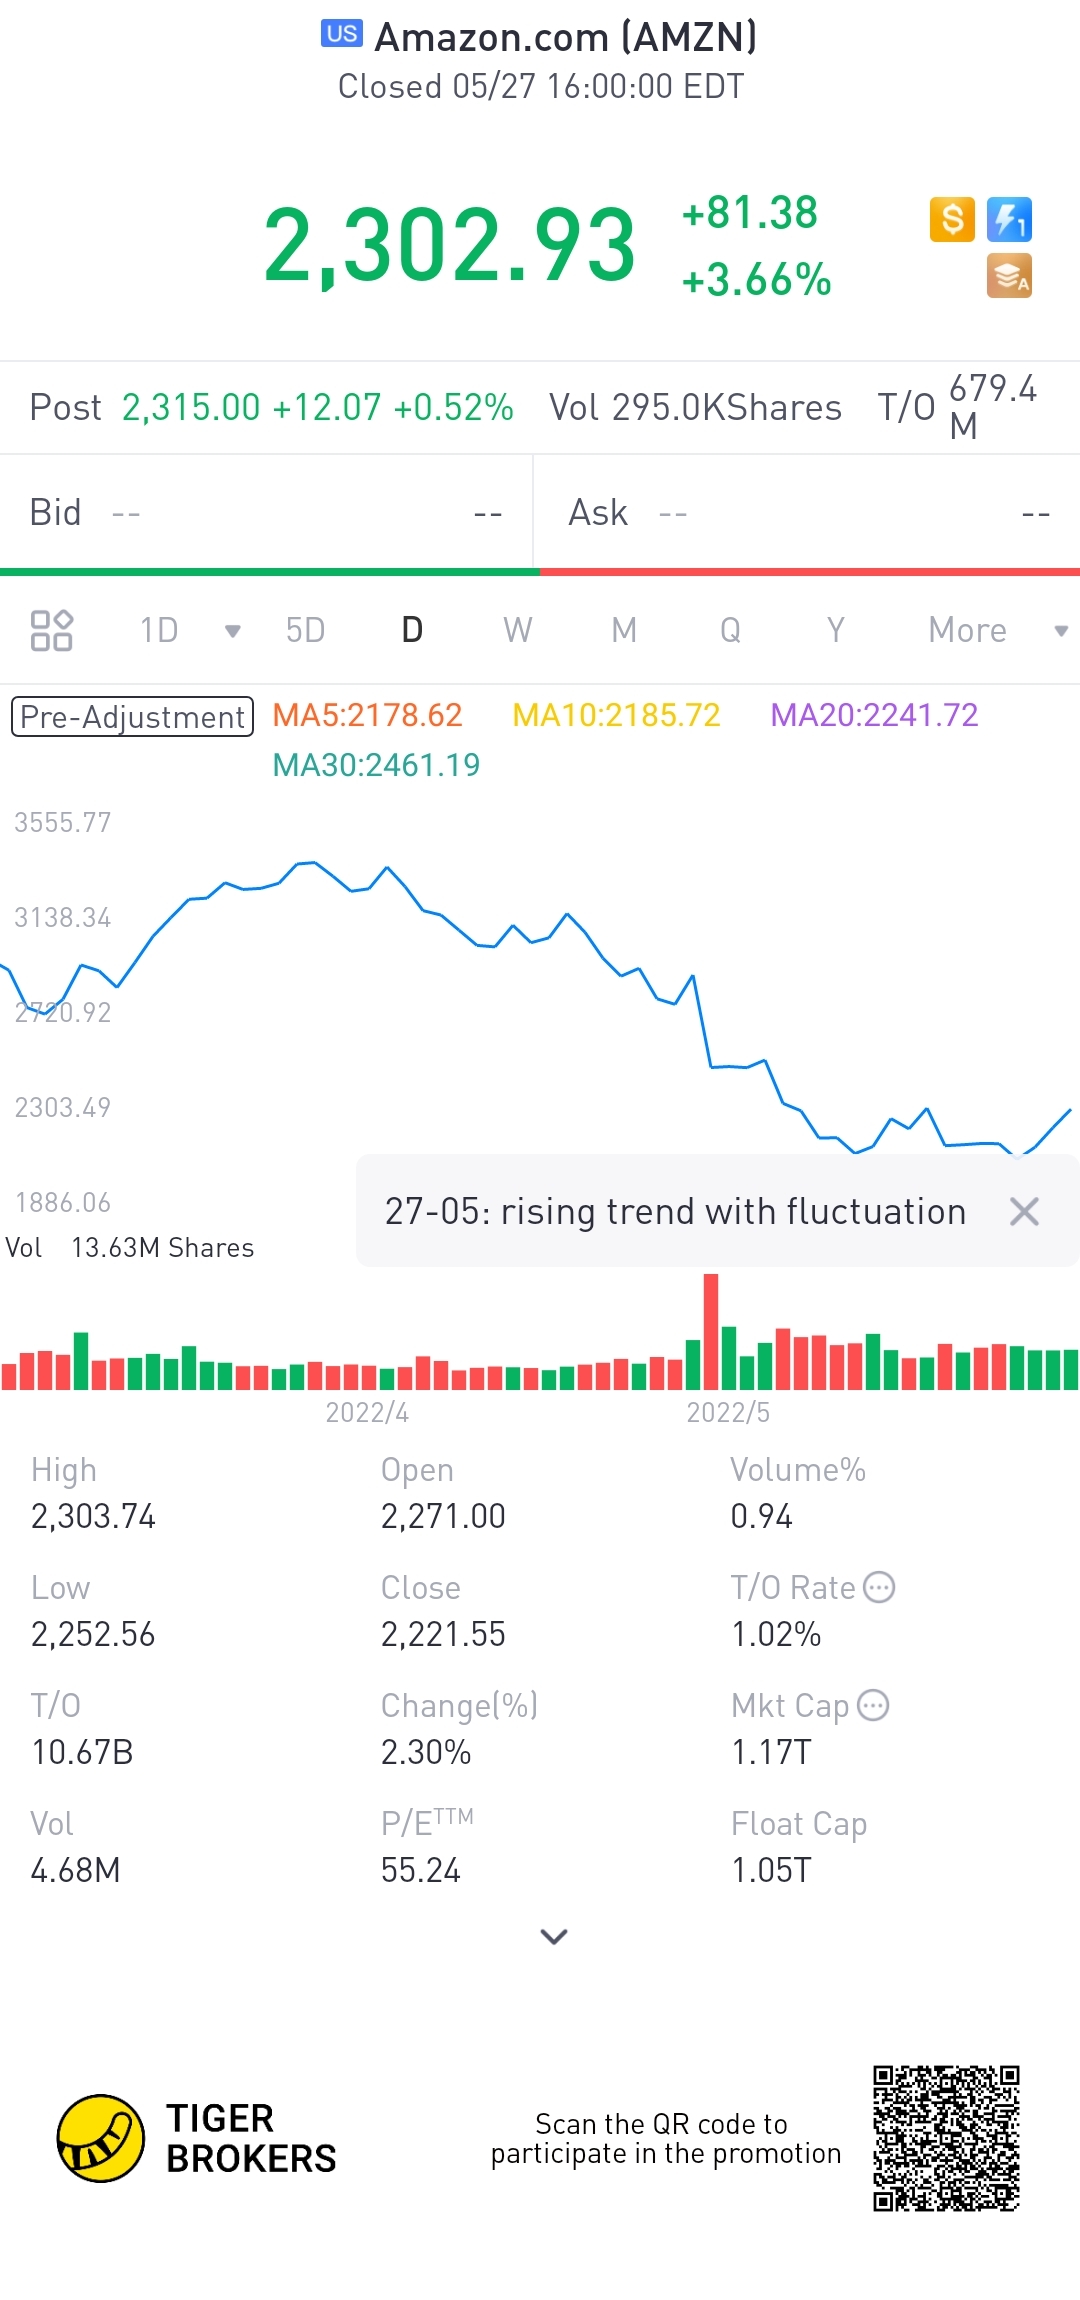Tap the T/O Rate value 1.02%
The image size is (1080, 2300).
pyautogui.click(x=776, y=1634)
